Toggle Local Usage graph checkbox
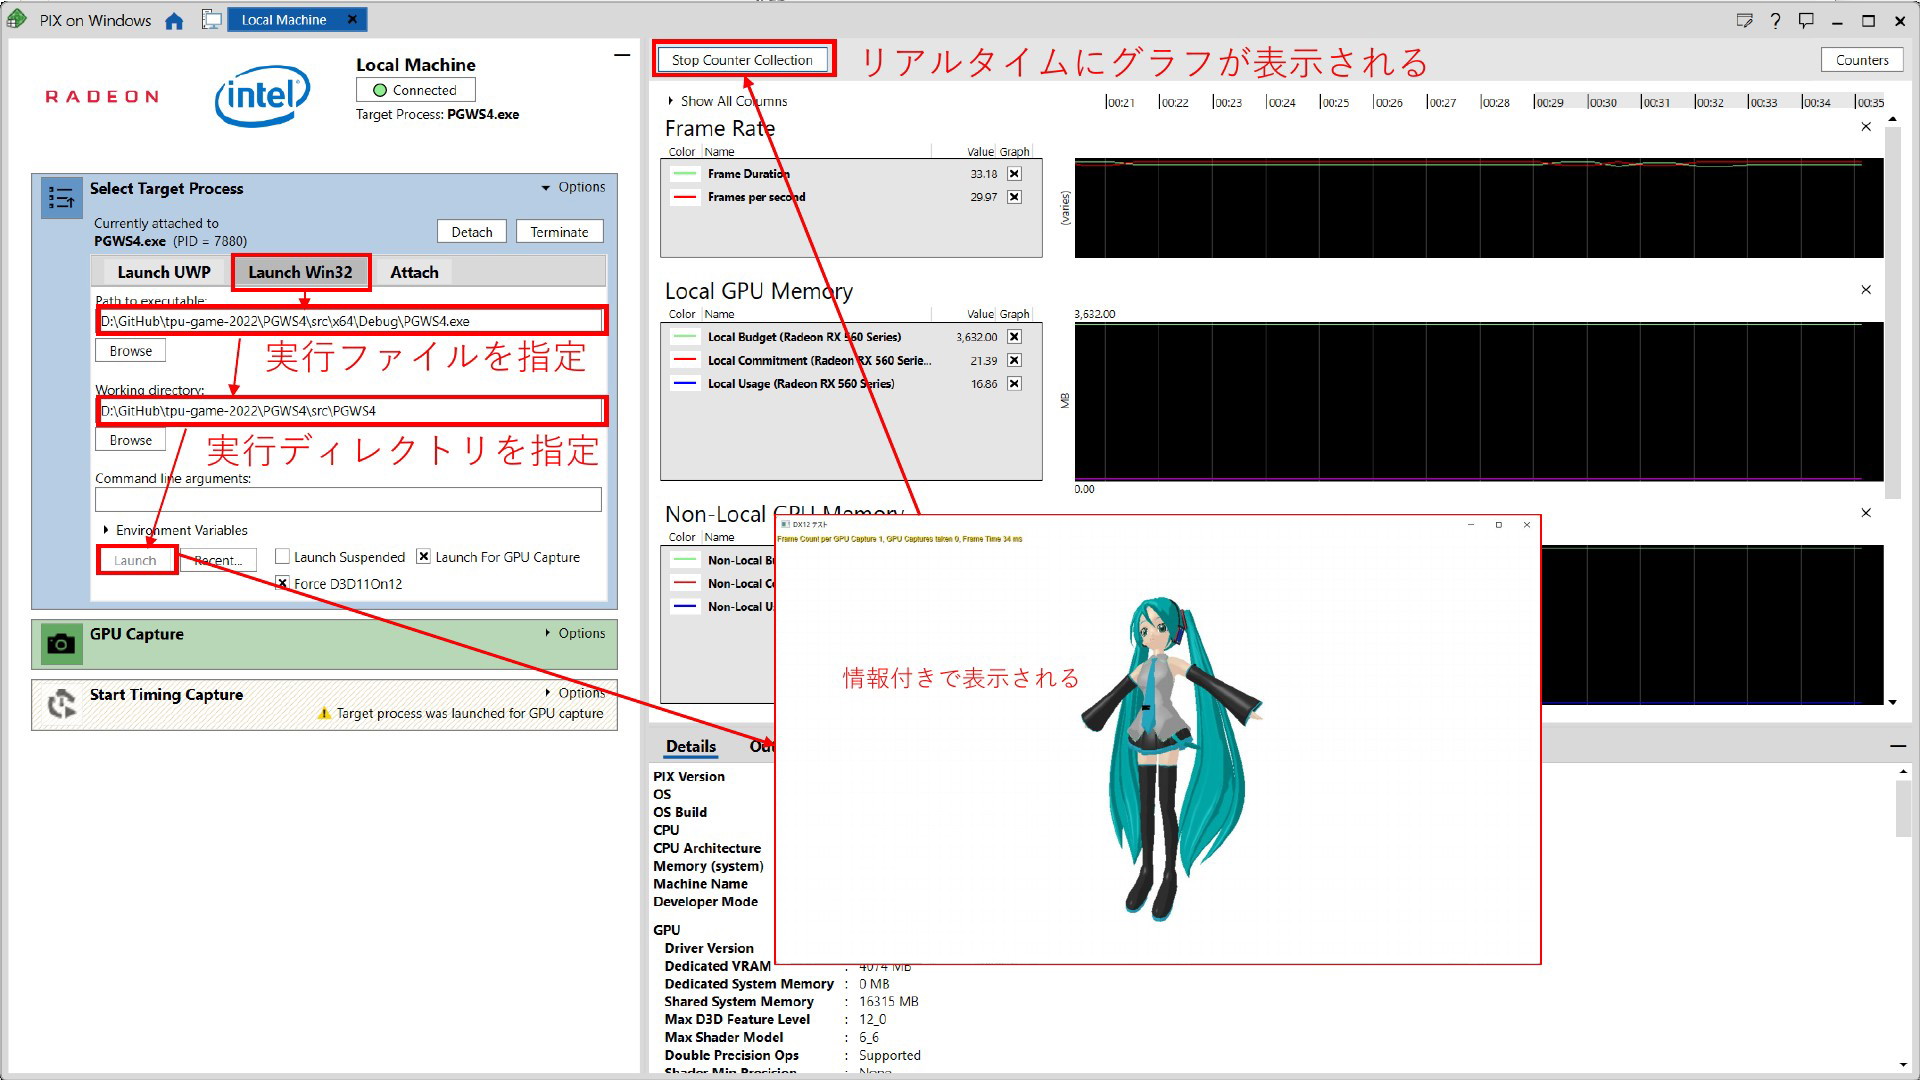The image size is (1920, 1080). coord(1014,384)
